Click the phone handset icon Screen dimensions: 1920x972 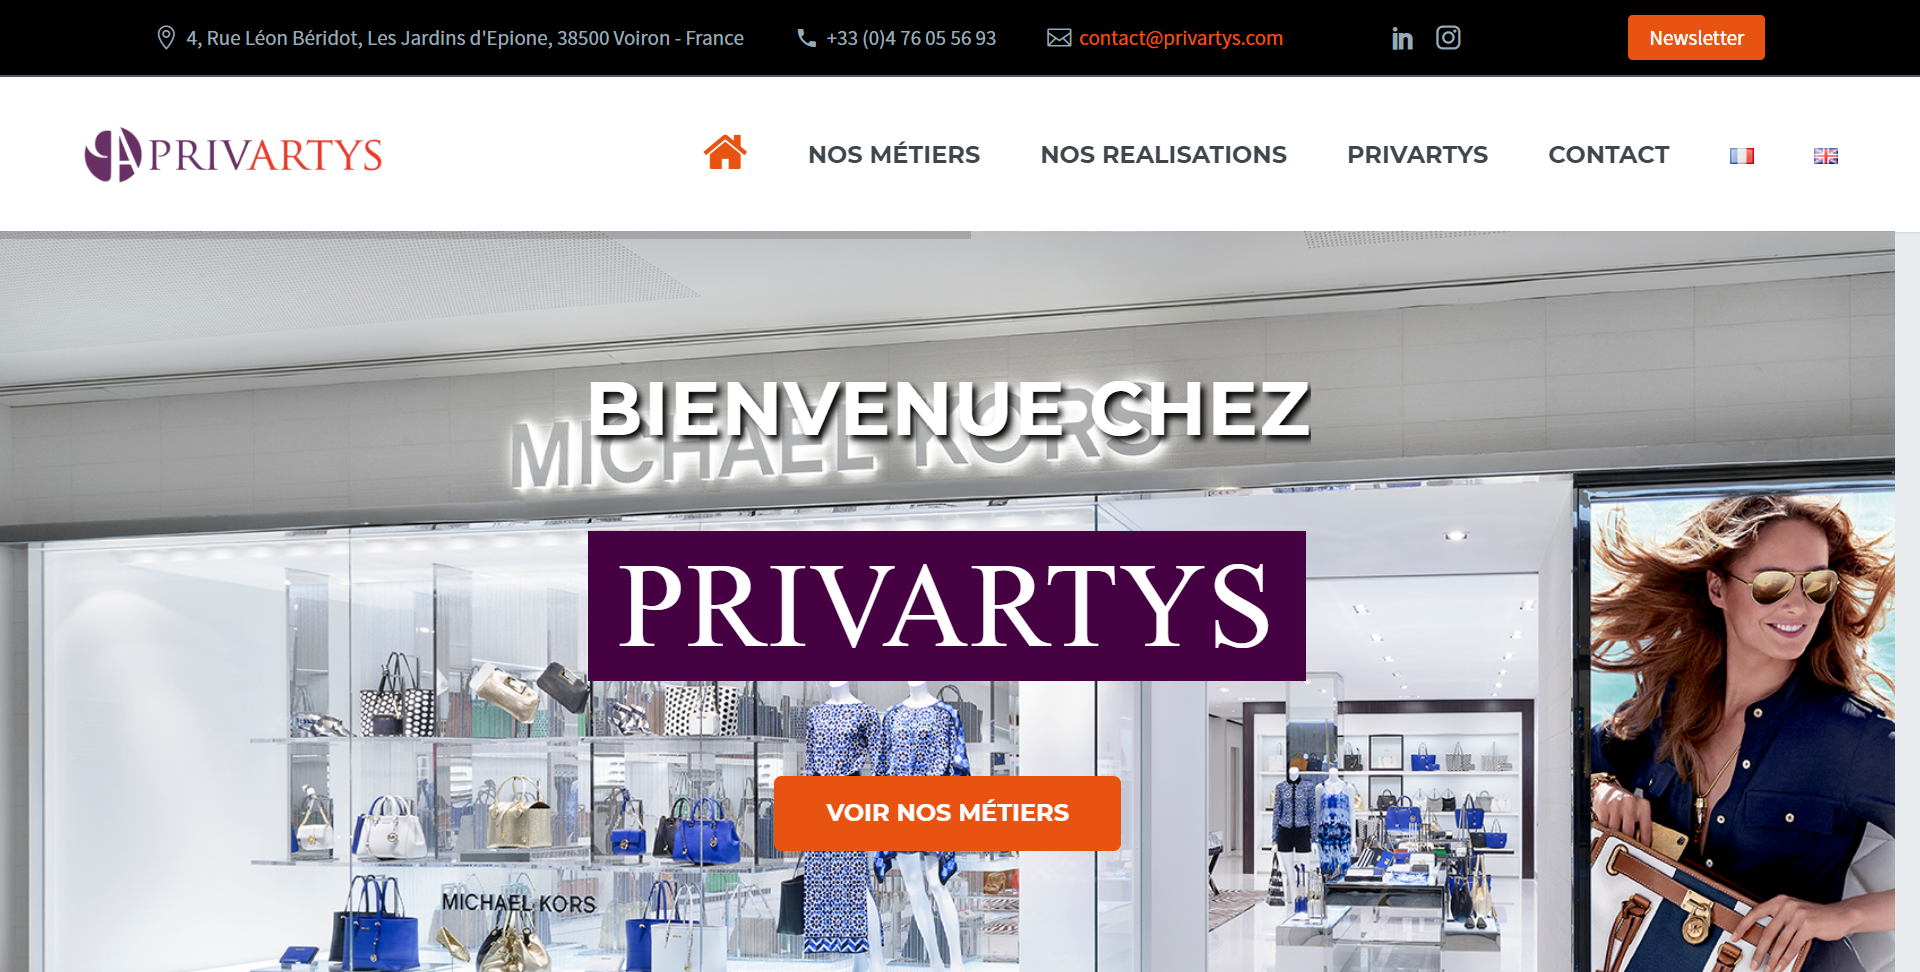807,38
